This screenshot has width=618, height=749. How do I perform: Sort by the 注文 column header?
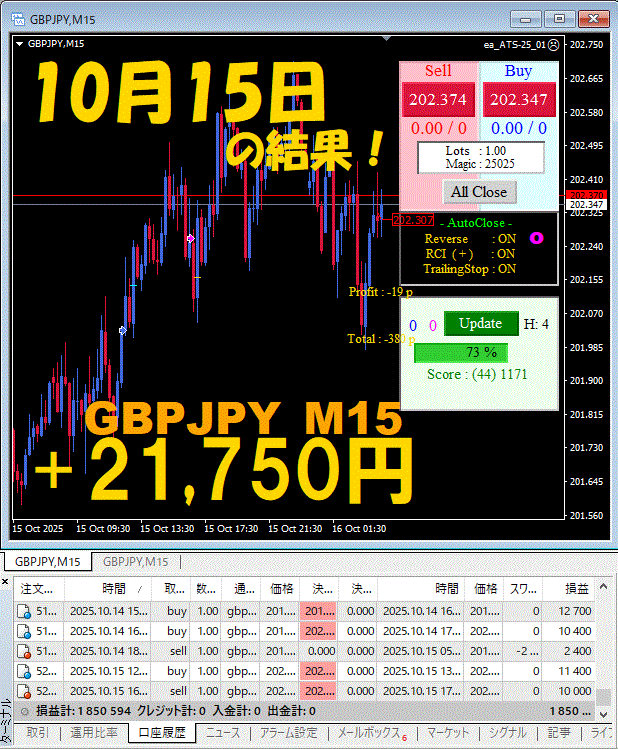37,589
